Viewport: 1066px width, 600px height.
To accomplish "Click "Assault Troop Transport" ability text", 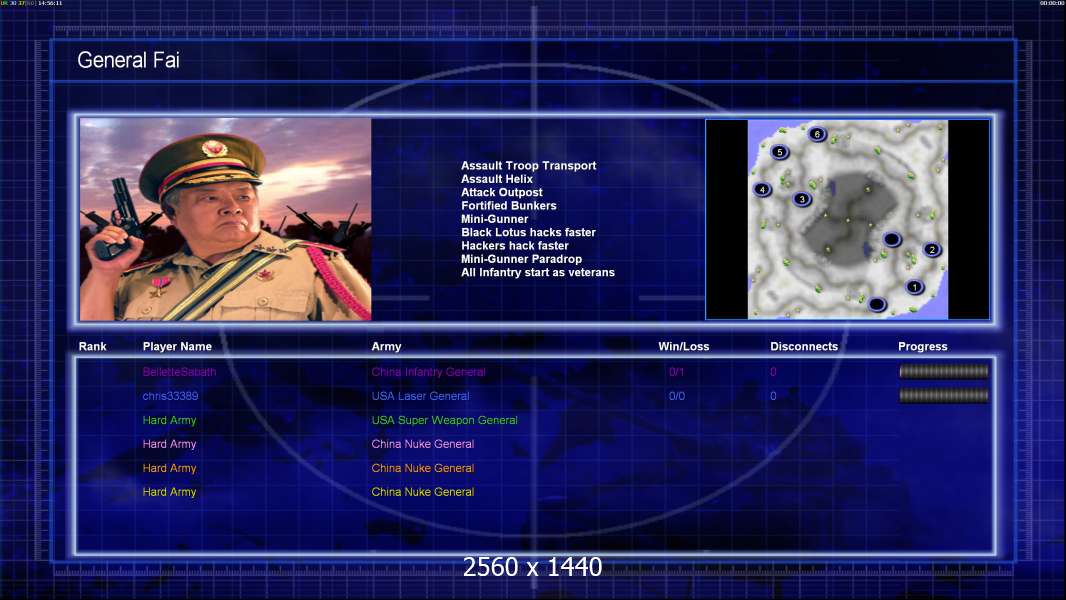I will 528,166.
